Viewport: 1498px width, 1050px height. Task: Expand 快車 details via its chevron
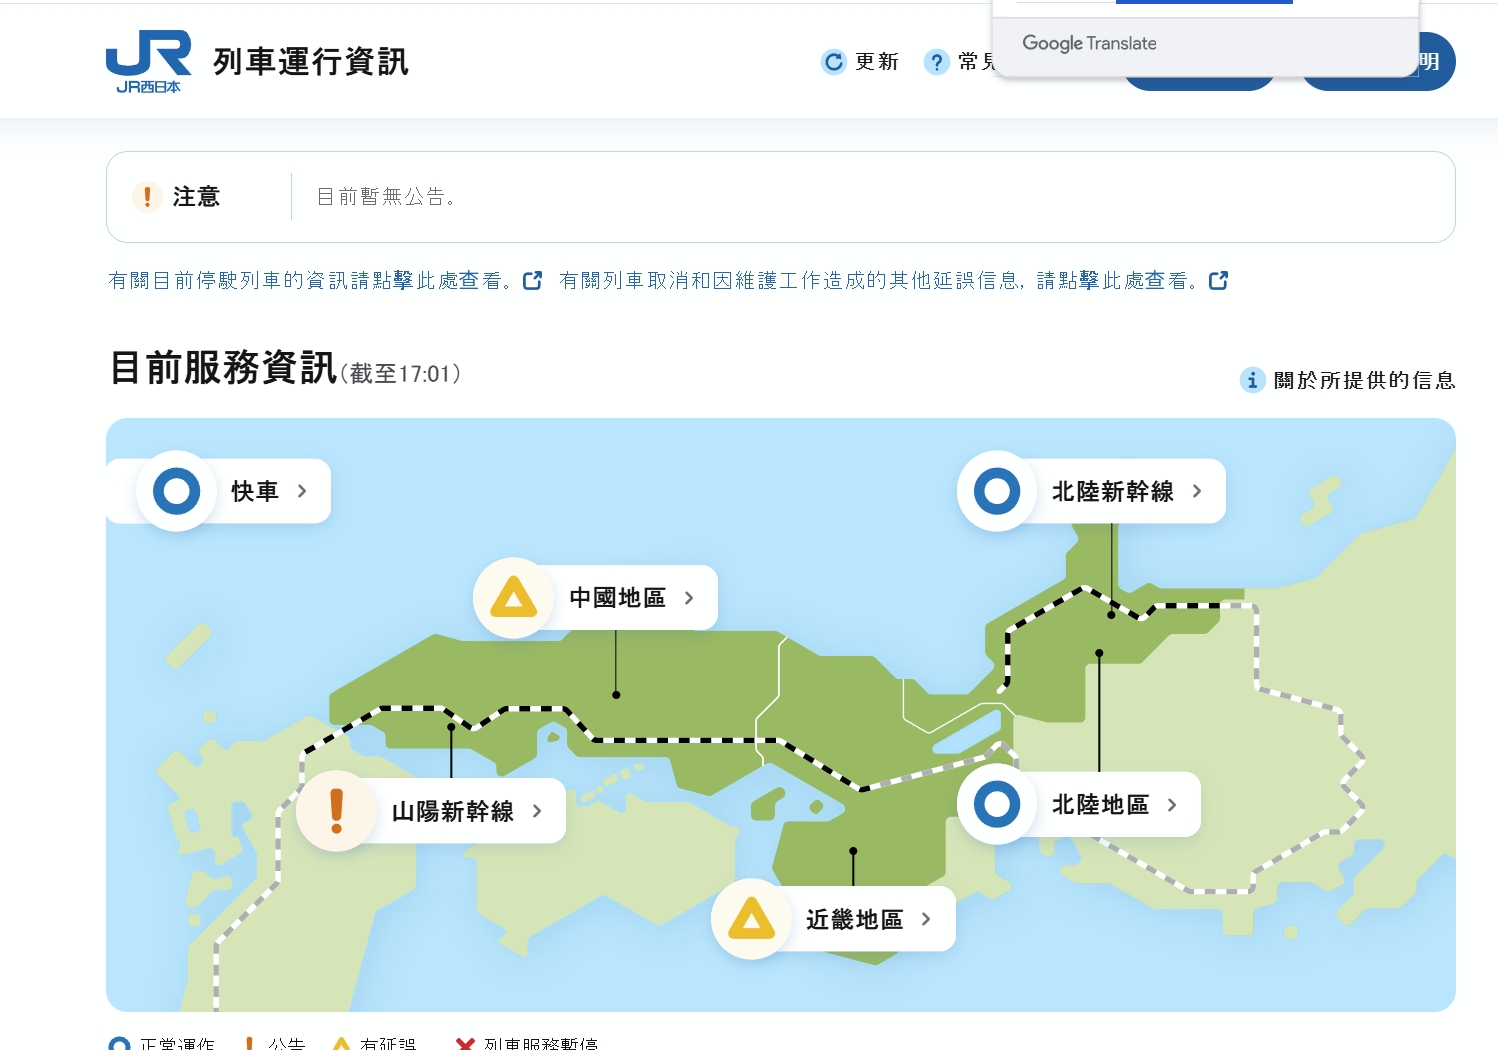click(302, 491)
